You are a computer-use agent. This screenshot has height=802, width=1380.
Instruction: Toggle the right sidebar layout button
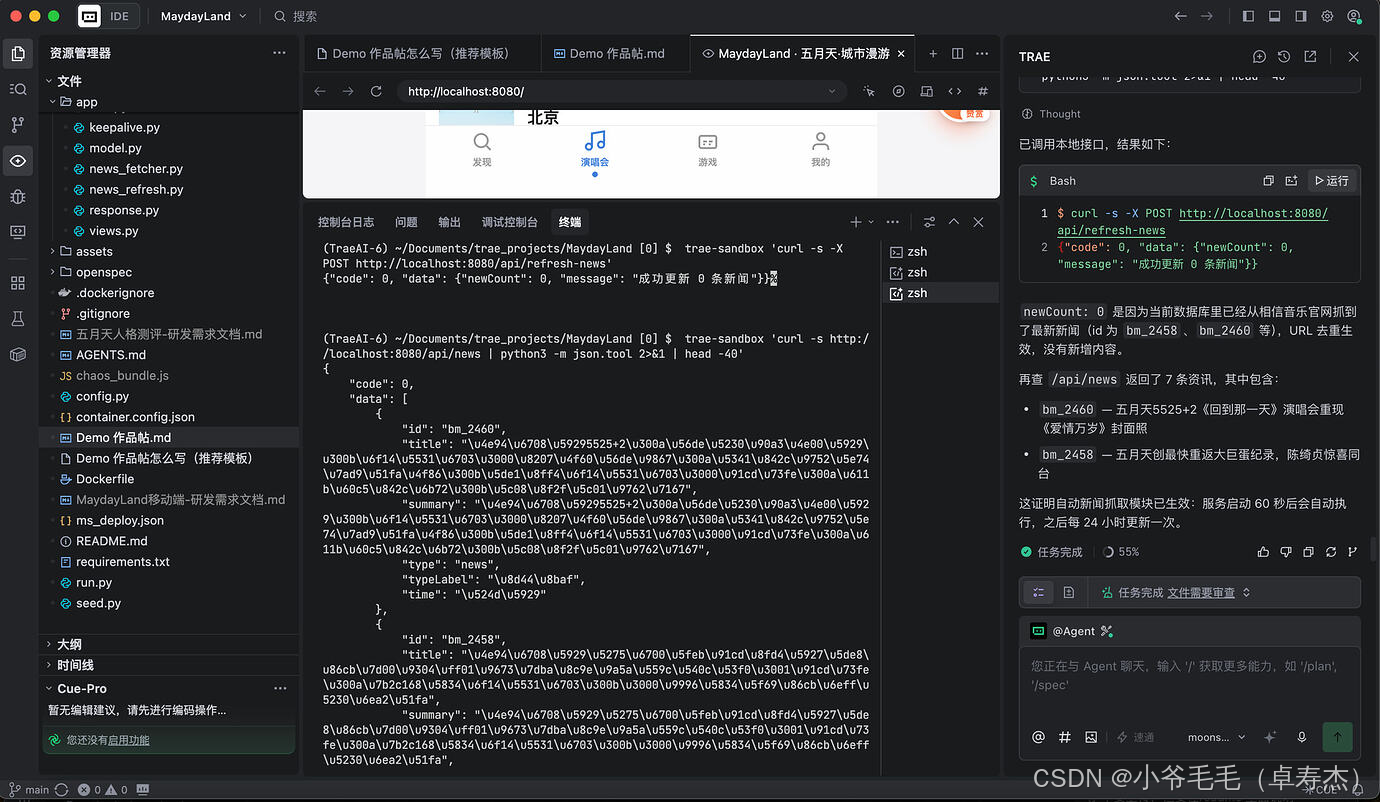[x=1301, y=16]
